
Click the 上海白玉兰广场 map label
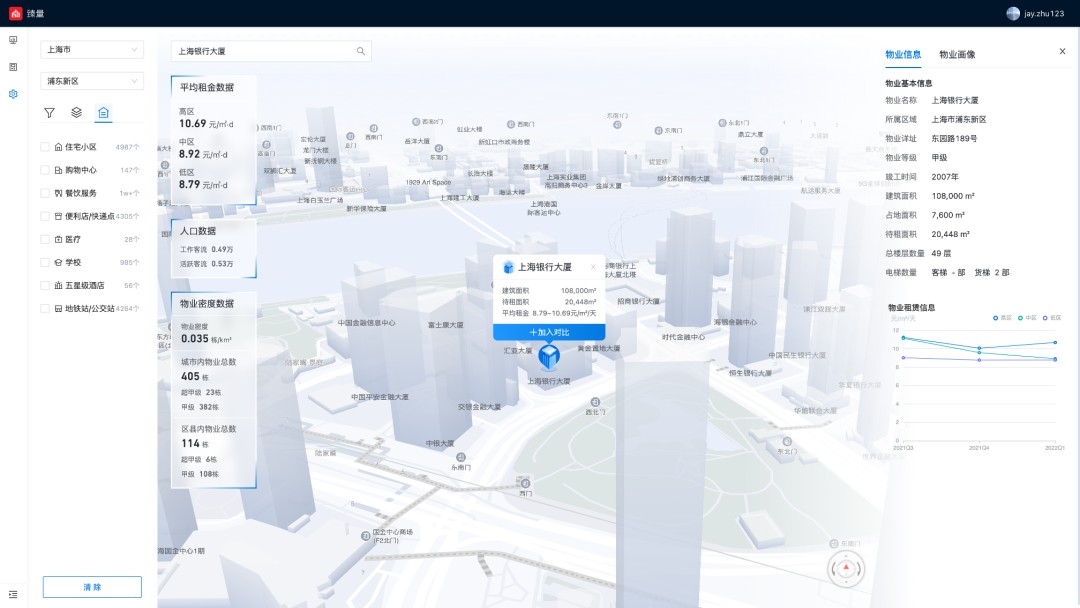[x=320, y=200]
